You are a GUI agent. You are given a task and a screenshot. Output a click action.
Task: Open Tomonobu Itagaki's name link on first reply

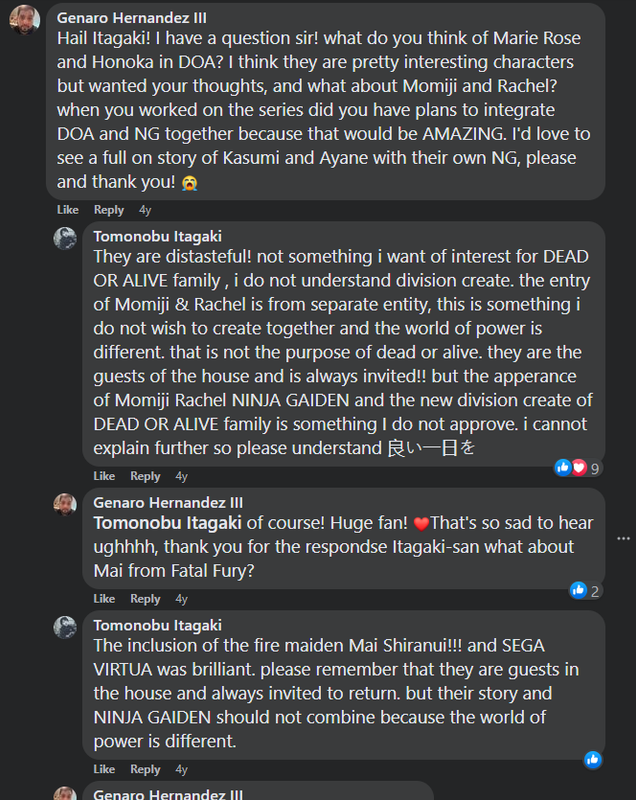click(158, 236)
